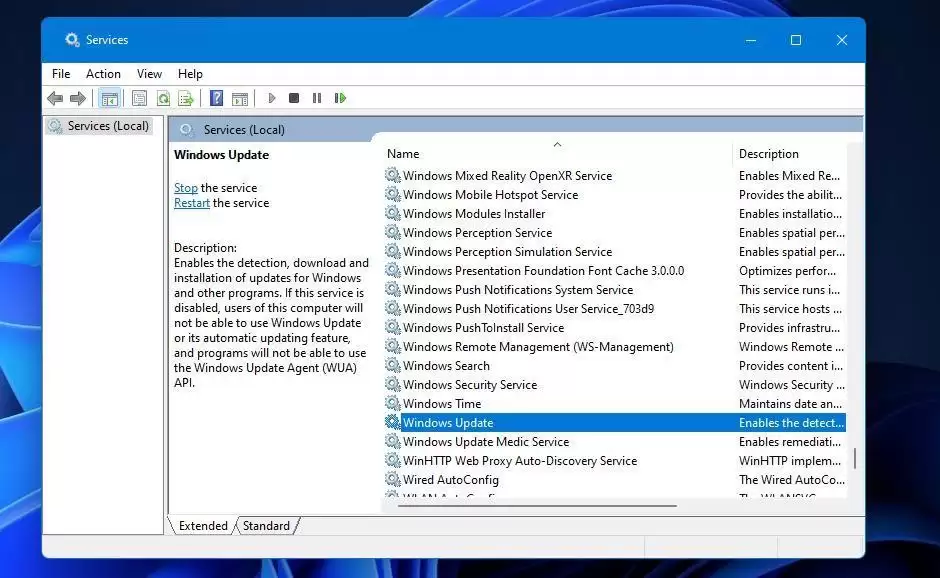Viewport: 940px width, 578px height.
Task: Select the Windows Search service row
Action: click(x=614, y=366)
